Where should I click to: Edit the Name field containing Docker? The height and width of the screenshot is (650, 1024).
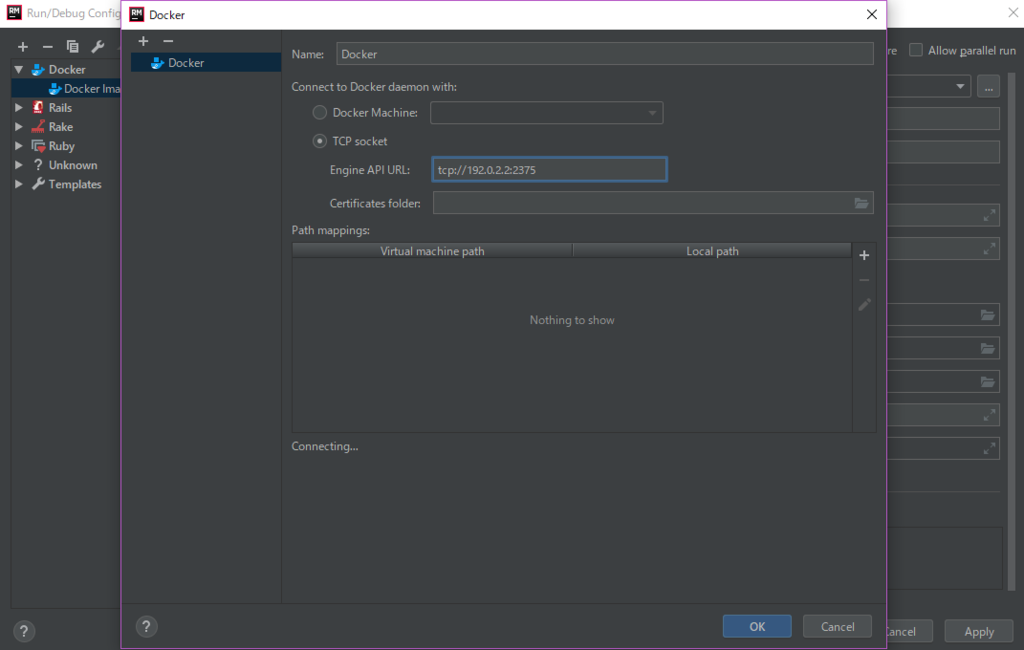[605, 54]
